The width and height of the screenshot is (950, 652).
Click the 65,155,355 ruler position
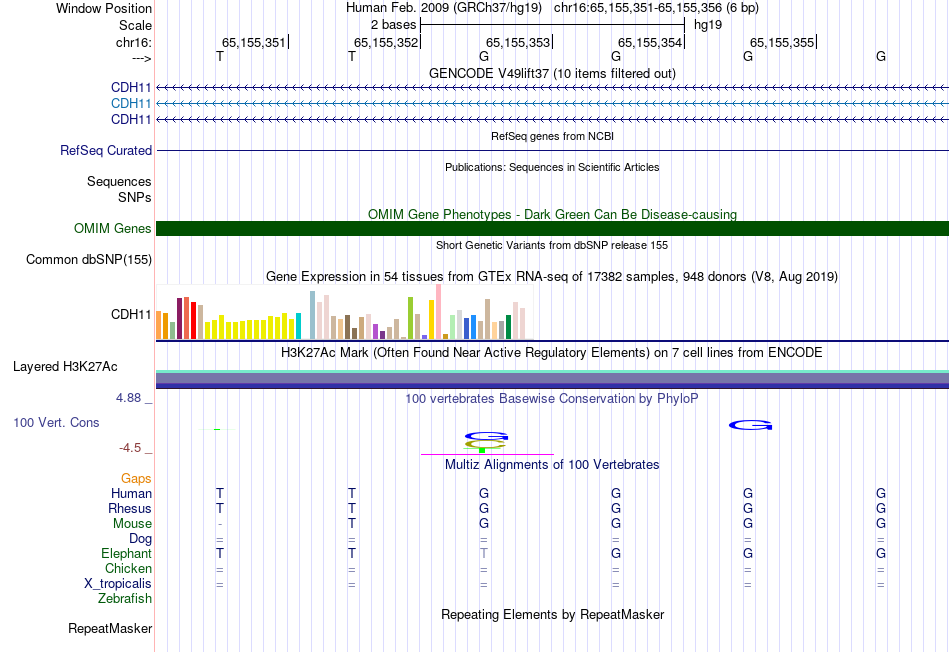tap(782, 42)
